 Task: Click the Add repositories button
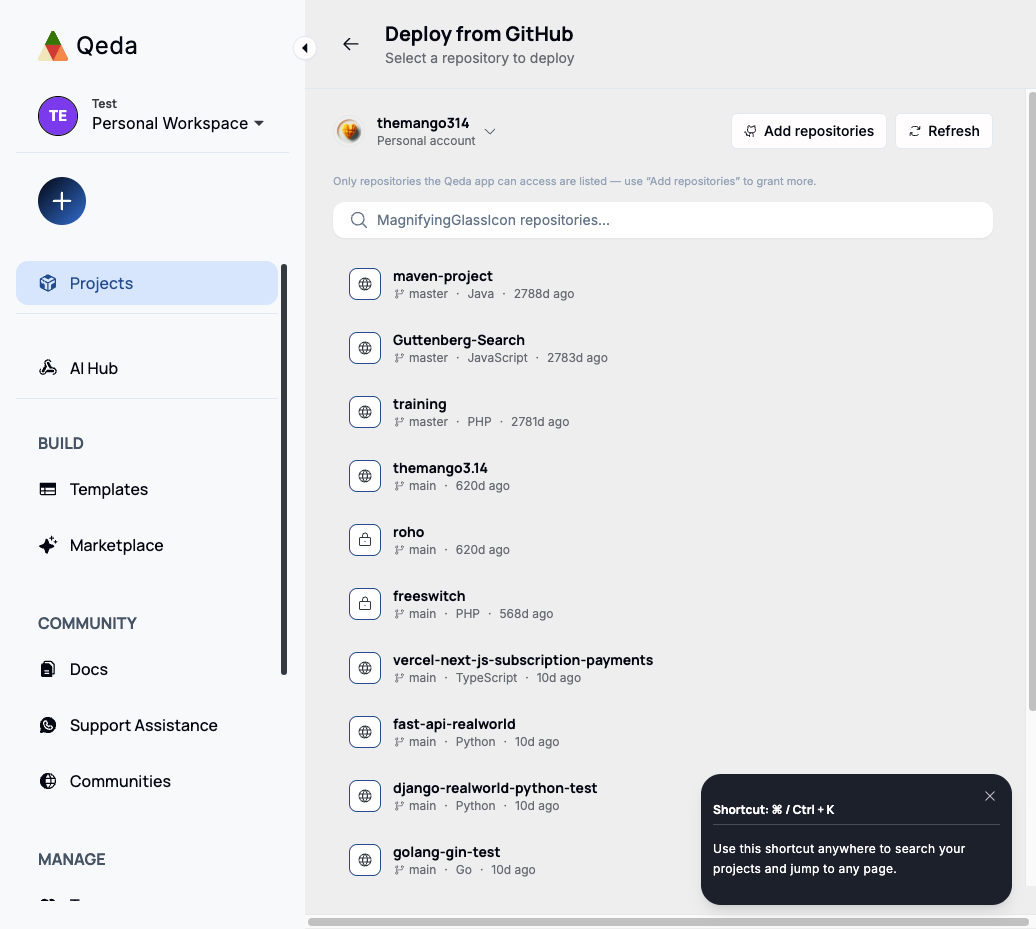[x=809, y=131]
